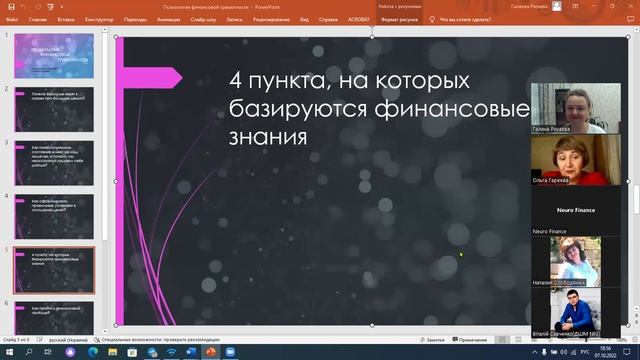This screenshot has height=360, width=640.
Task: Click the lightbulb Tell Me icon
Action: (x=432, y=19)
